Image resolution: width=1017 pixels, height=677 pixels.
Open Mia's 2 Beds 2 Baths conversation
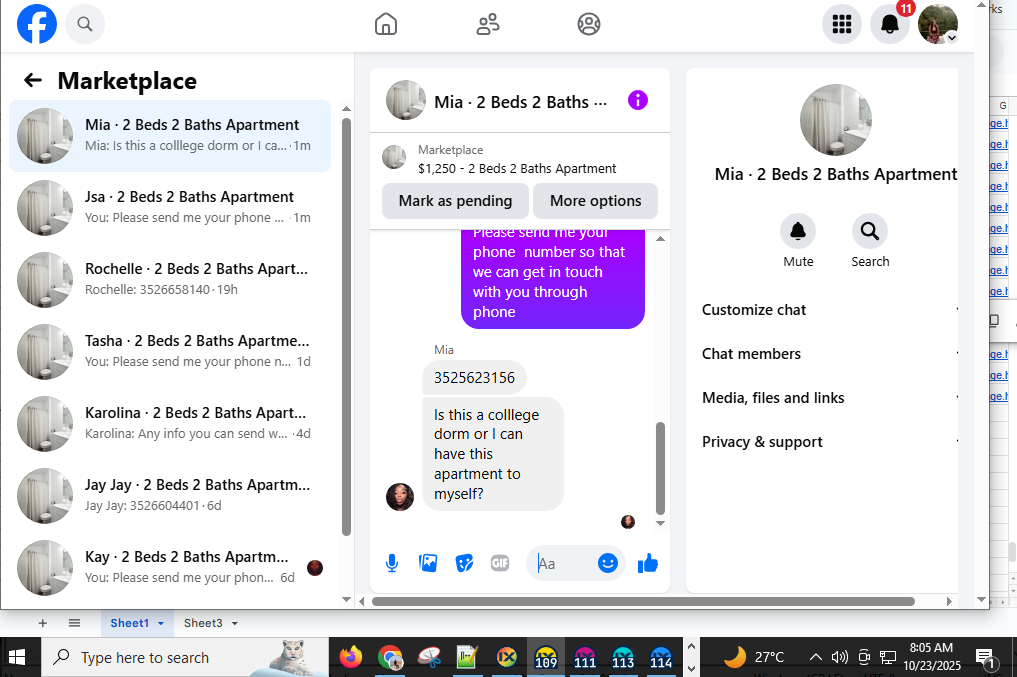(x=170, y=136)
